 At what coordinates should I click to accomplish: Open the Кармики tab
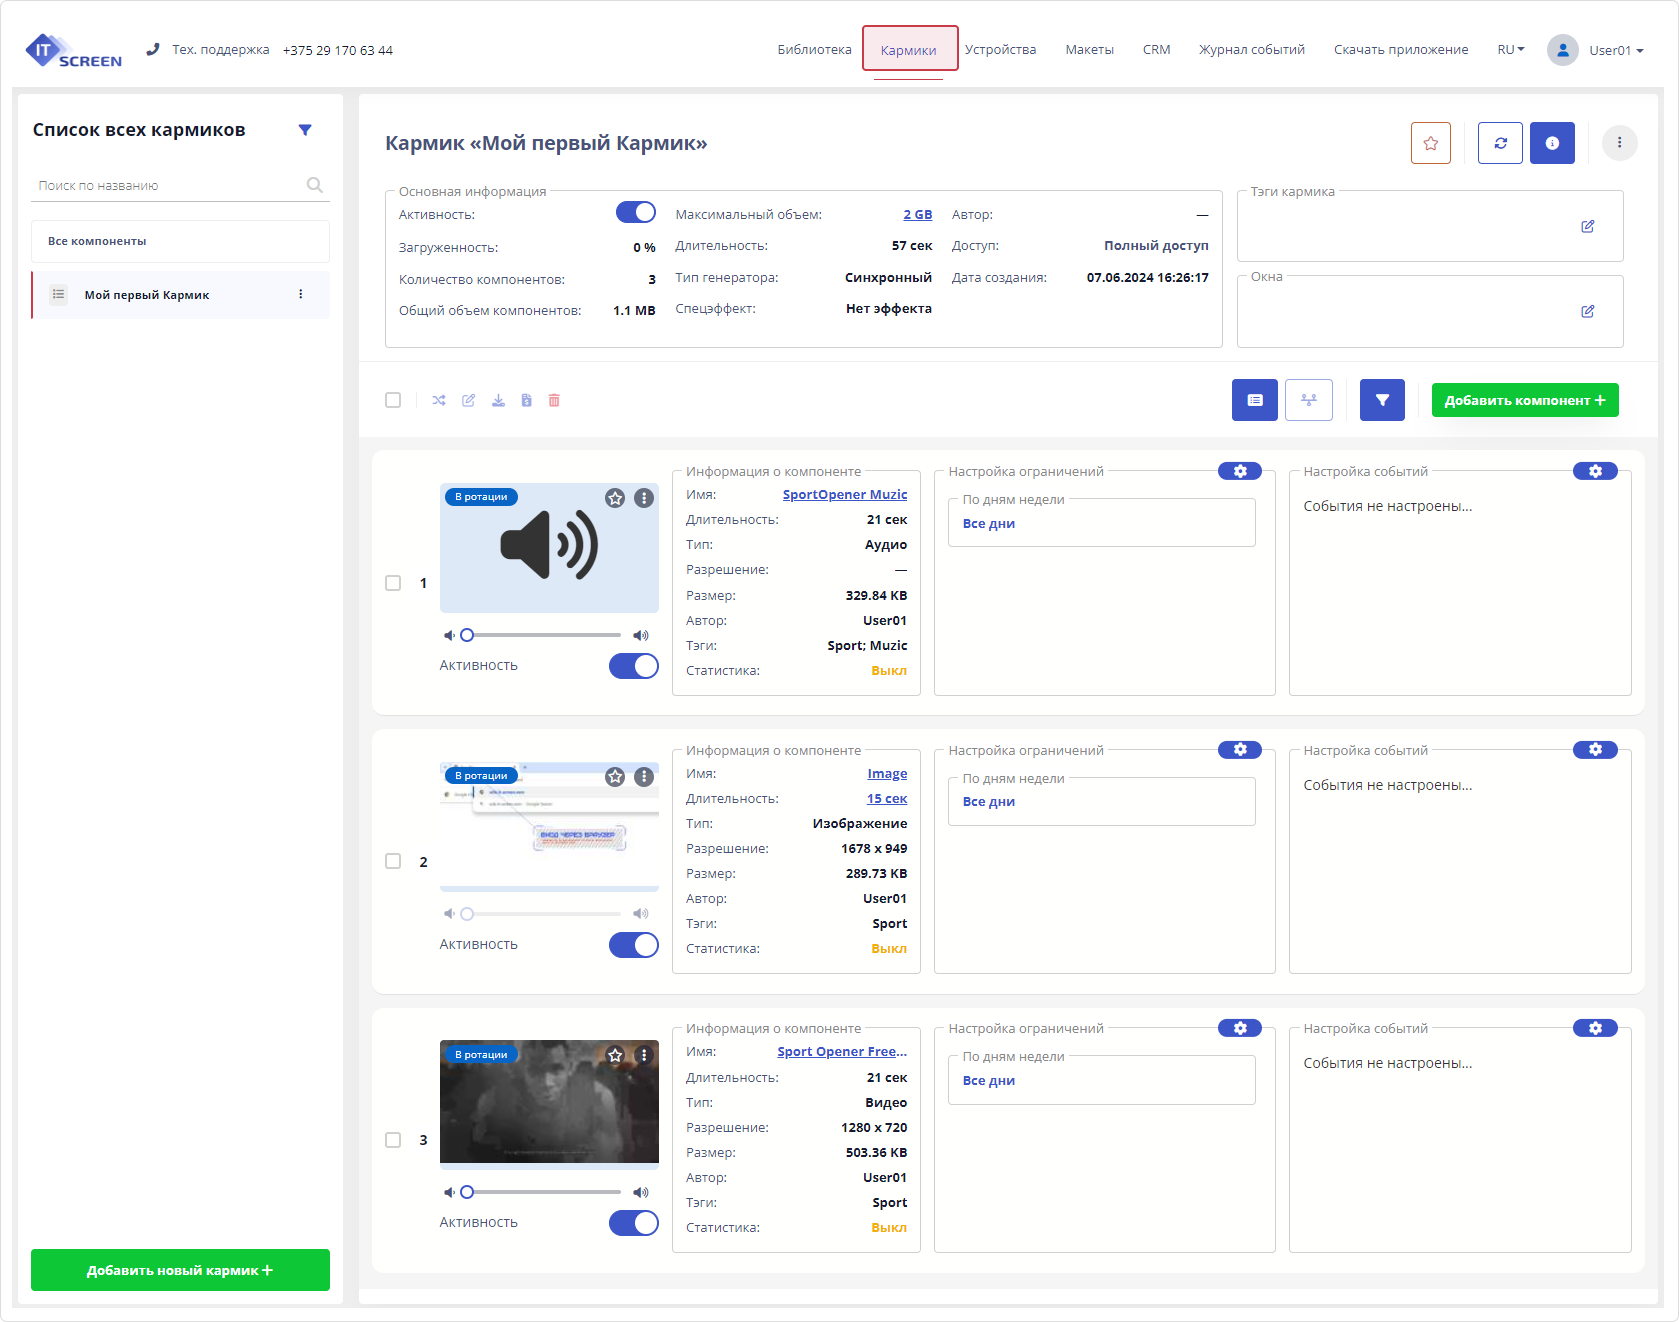click(x=909, y=50)
